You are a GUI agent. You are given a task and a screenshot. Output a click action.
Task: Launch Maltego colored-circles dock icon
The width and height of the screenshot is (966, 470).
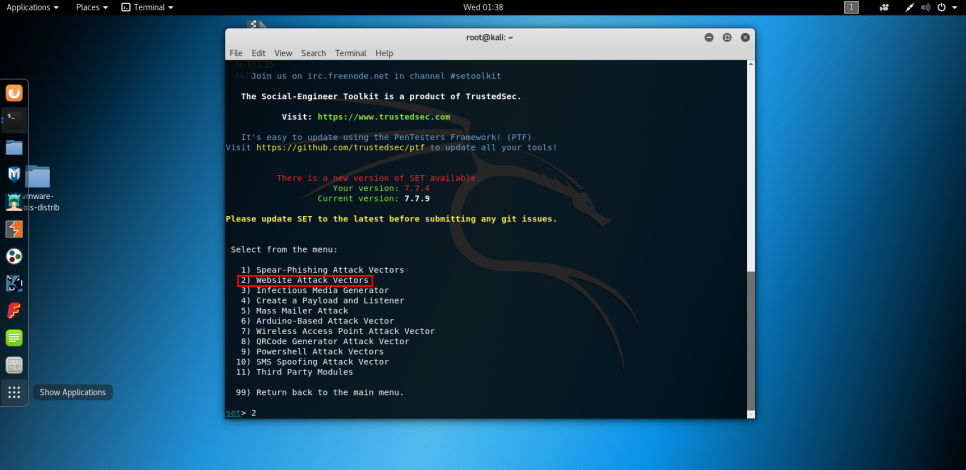pos(14,256)
